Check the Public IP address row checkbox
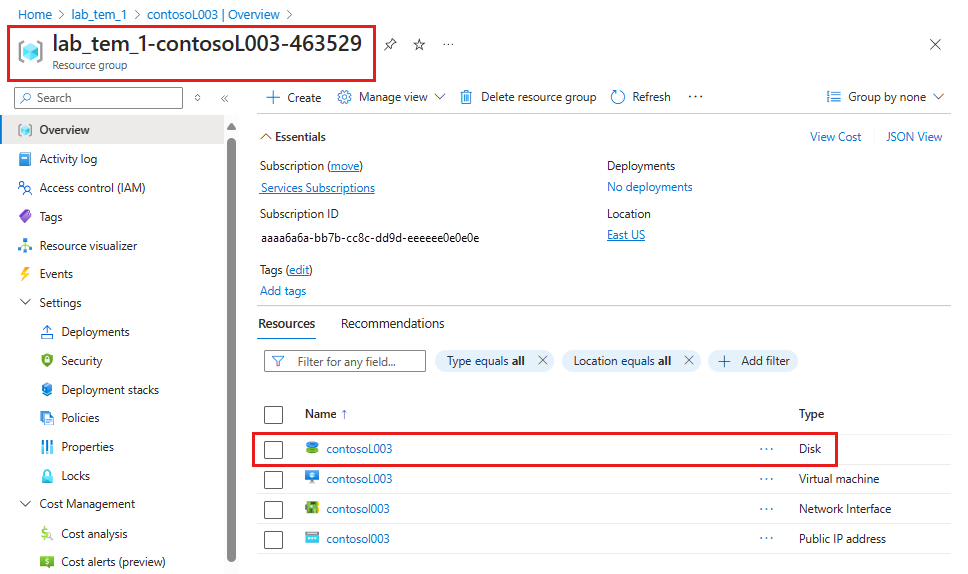The width and height of the screenshot is (968, 574). tap(273, 539)
